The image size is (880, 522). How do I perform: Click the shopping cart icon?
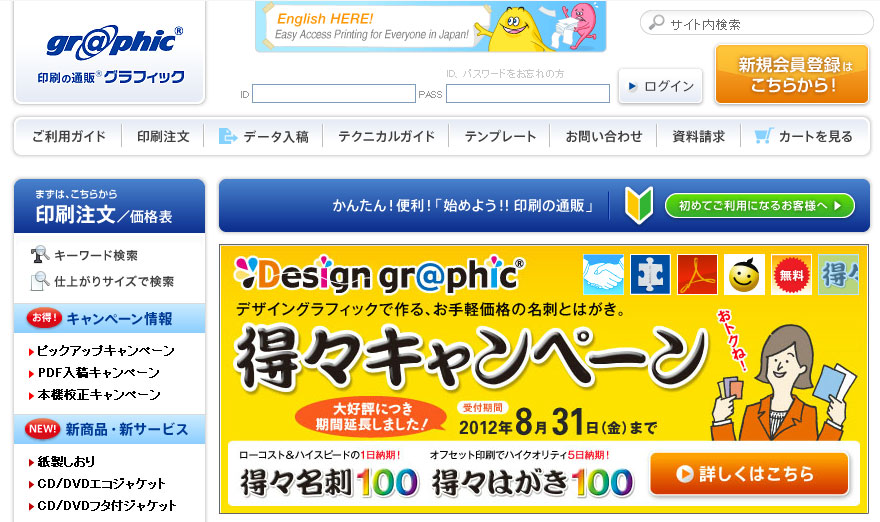(x=763, y=136)
